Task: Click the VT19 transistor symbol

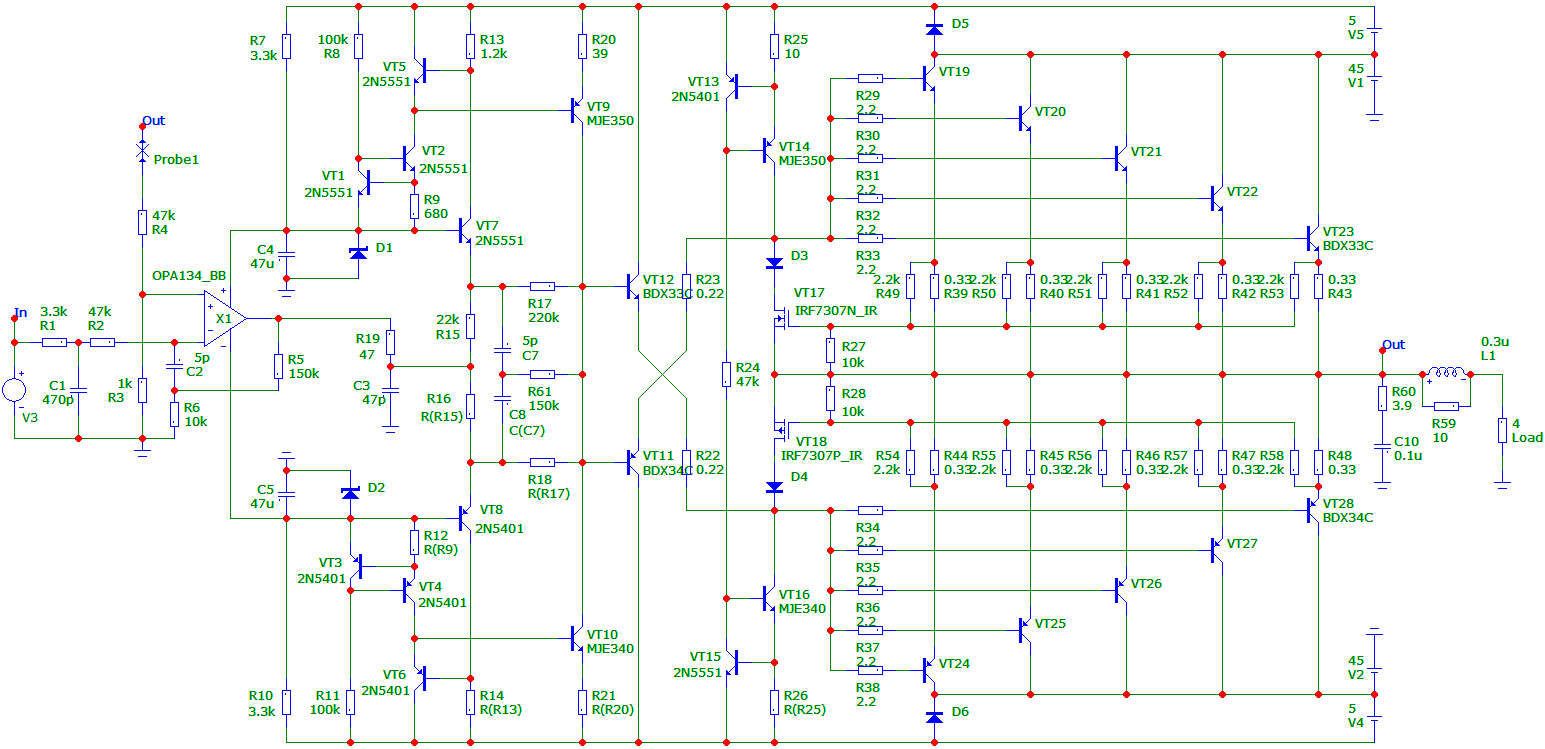Action: (930, 78)
